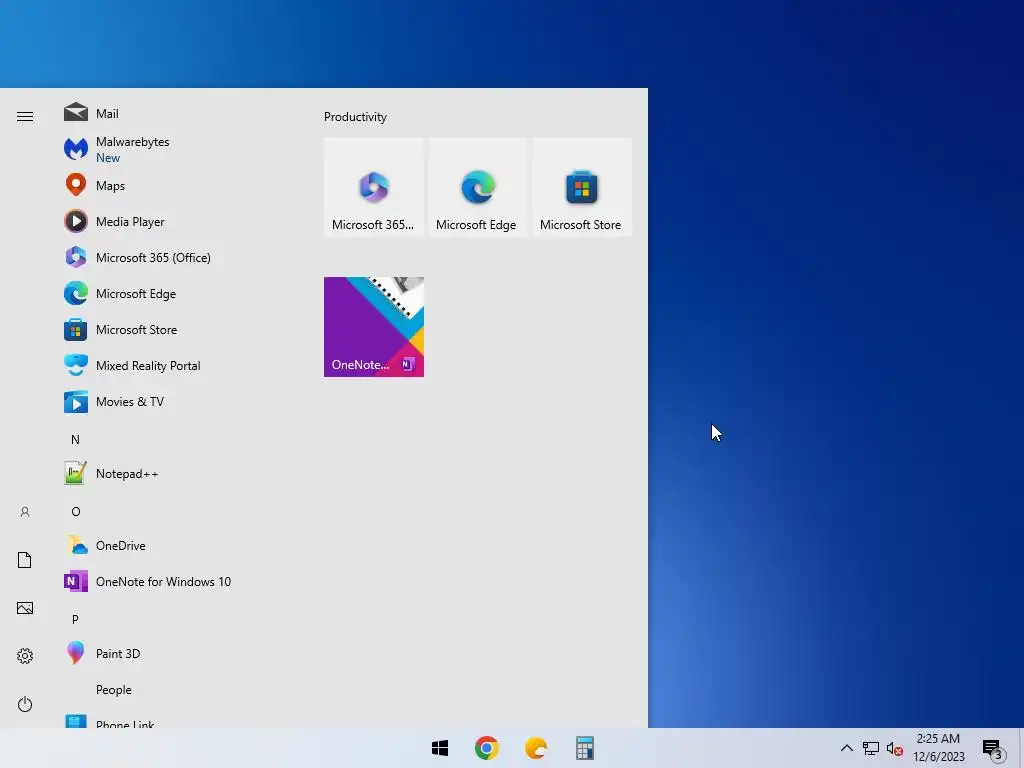This screenshot has width=1024, height=768.
Task: Click the muted volume tray icon
Action: point(895,748)
